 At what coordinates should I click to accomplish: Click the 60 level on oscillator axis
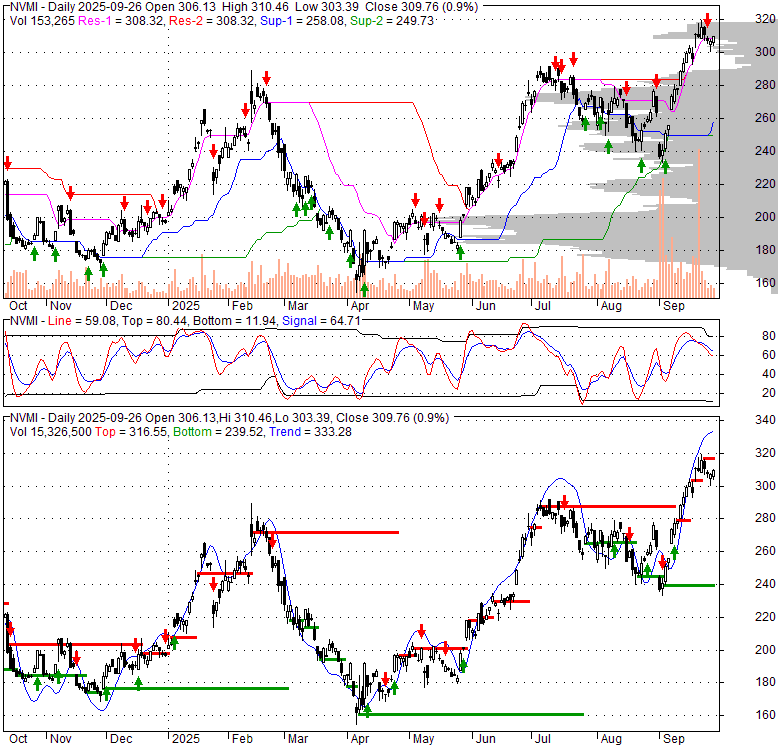[x=769, y=355]
